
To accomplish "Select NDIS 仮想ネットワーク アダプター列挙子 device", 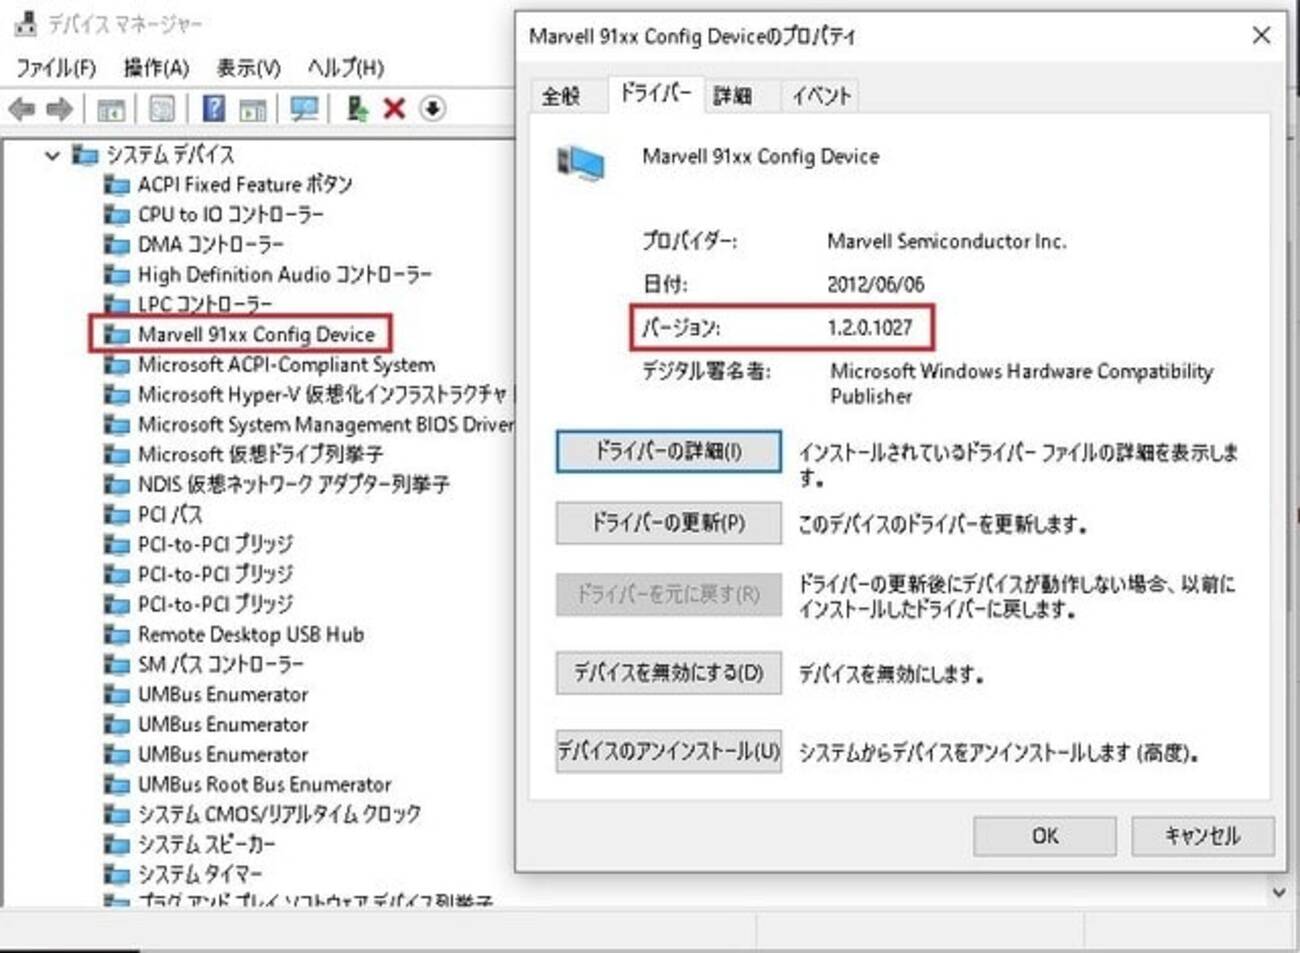I will [278, 485].
